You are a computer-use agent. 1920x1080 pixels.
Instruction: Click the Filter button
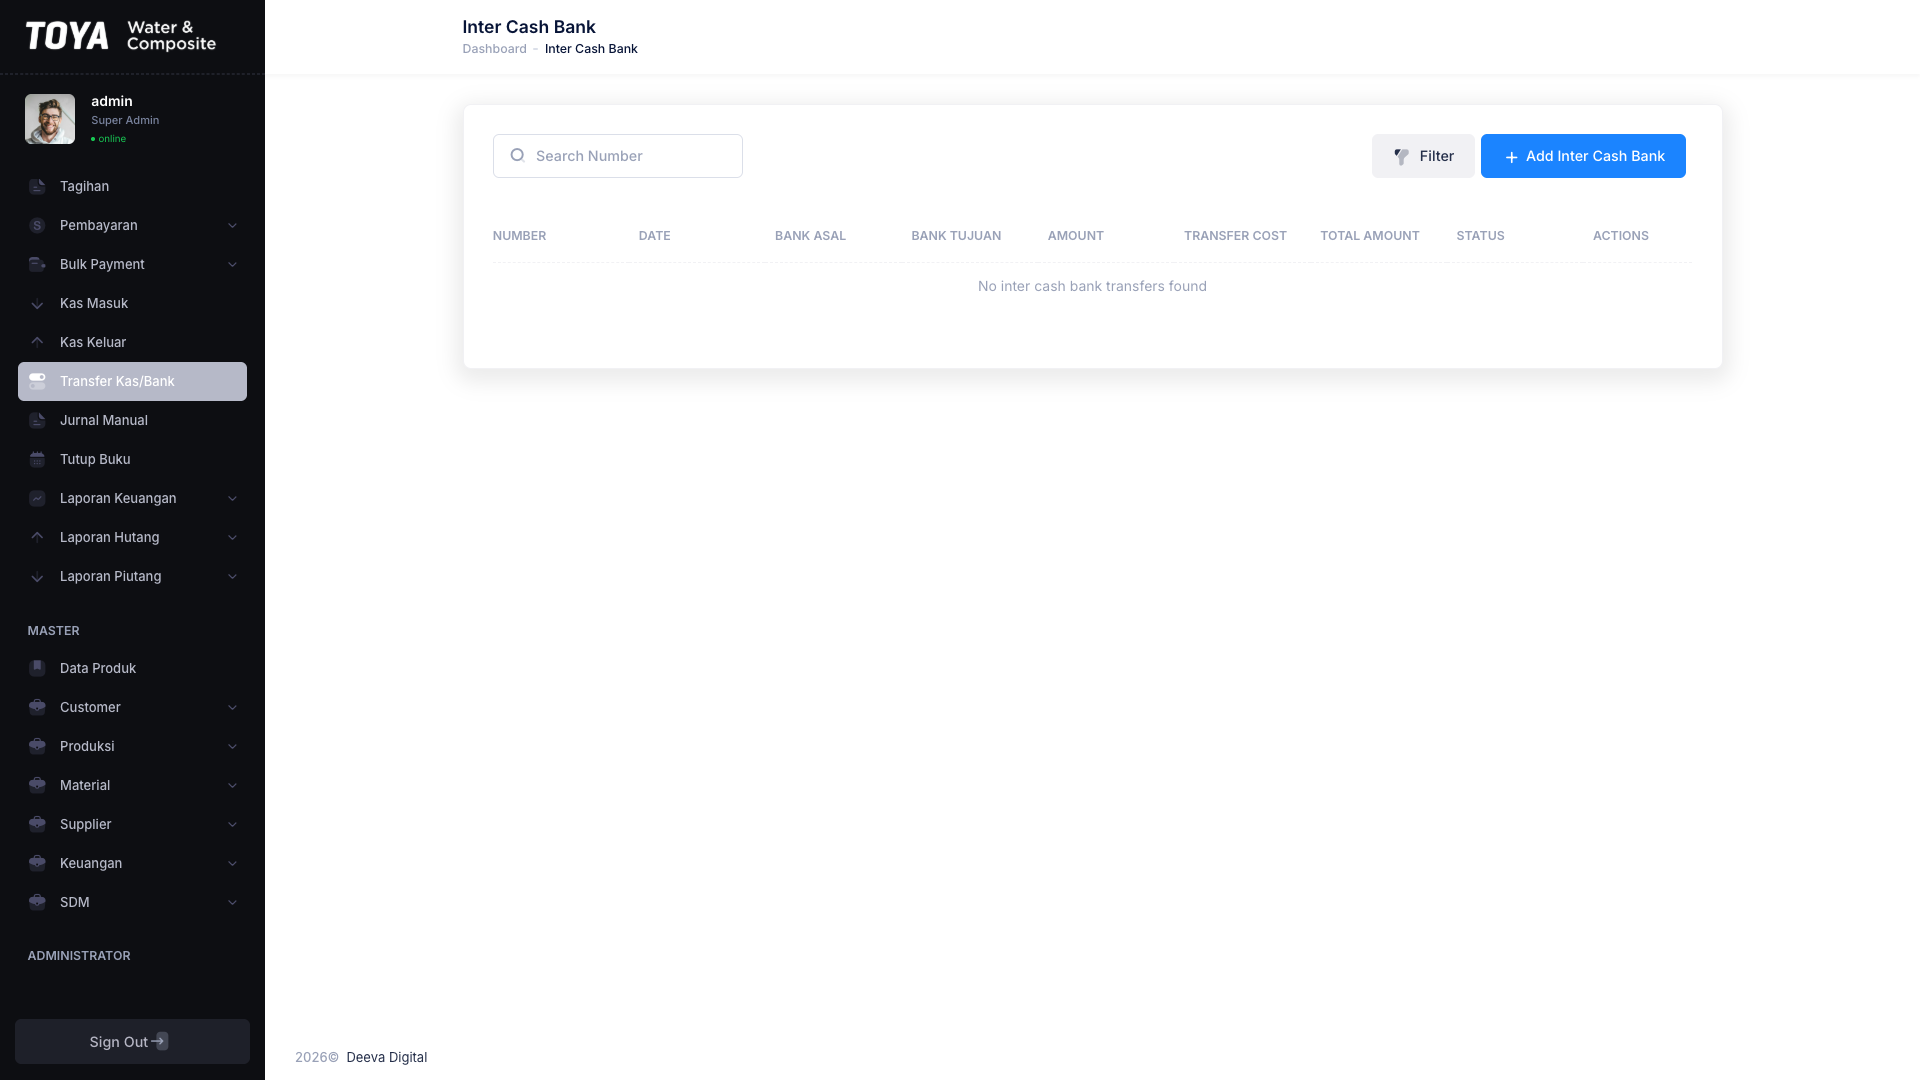[x=1423, y=156]
